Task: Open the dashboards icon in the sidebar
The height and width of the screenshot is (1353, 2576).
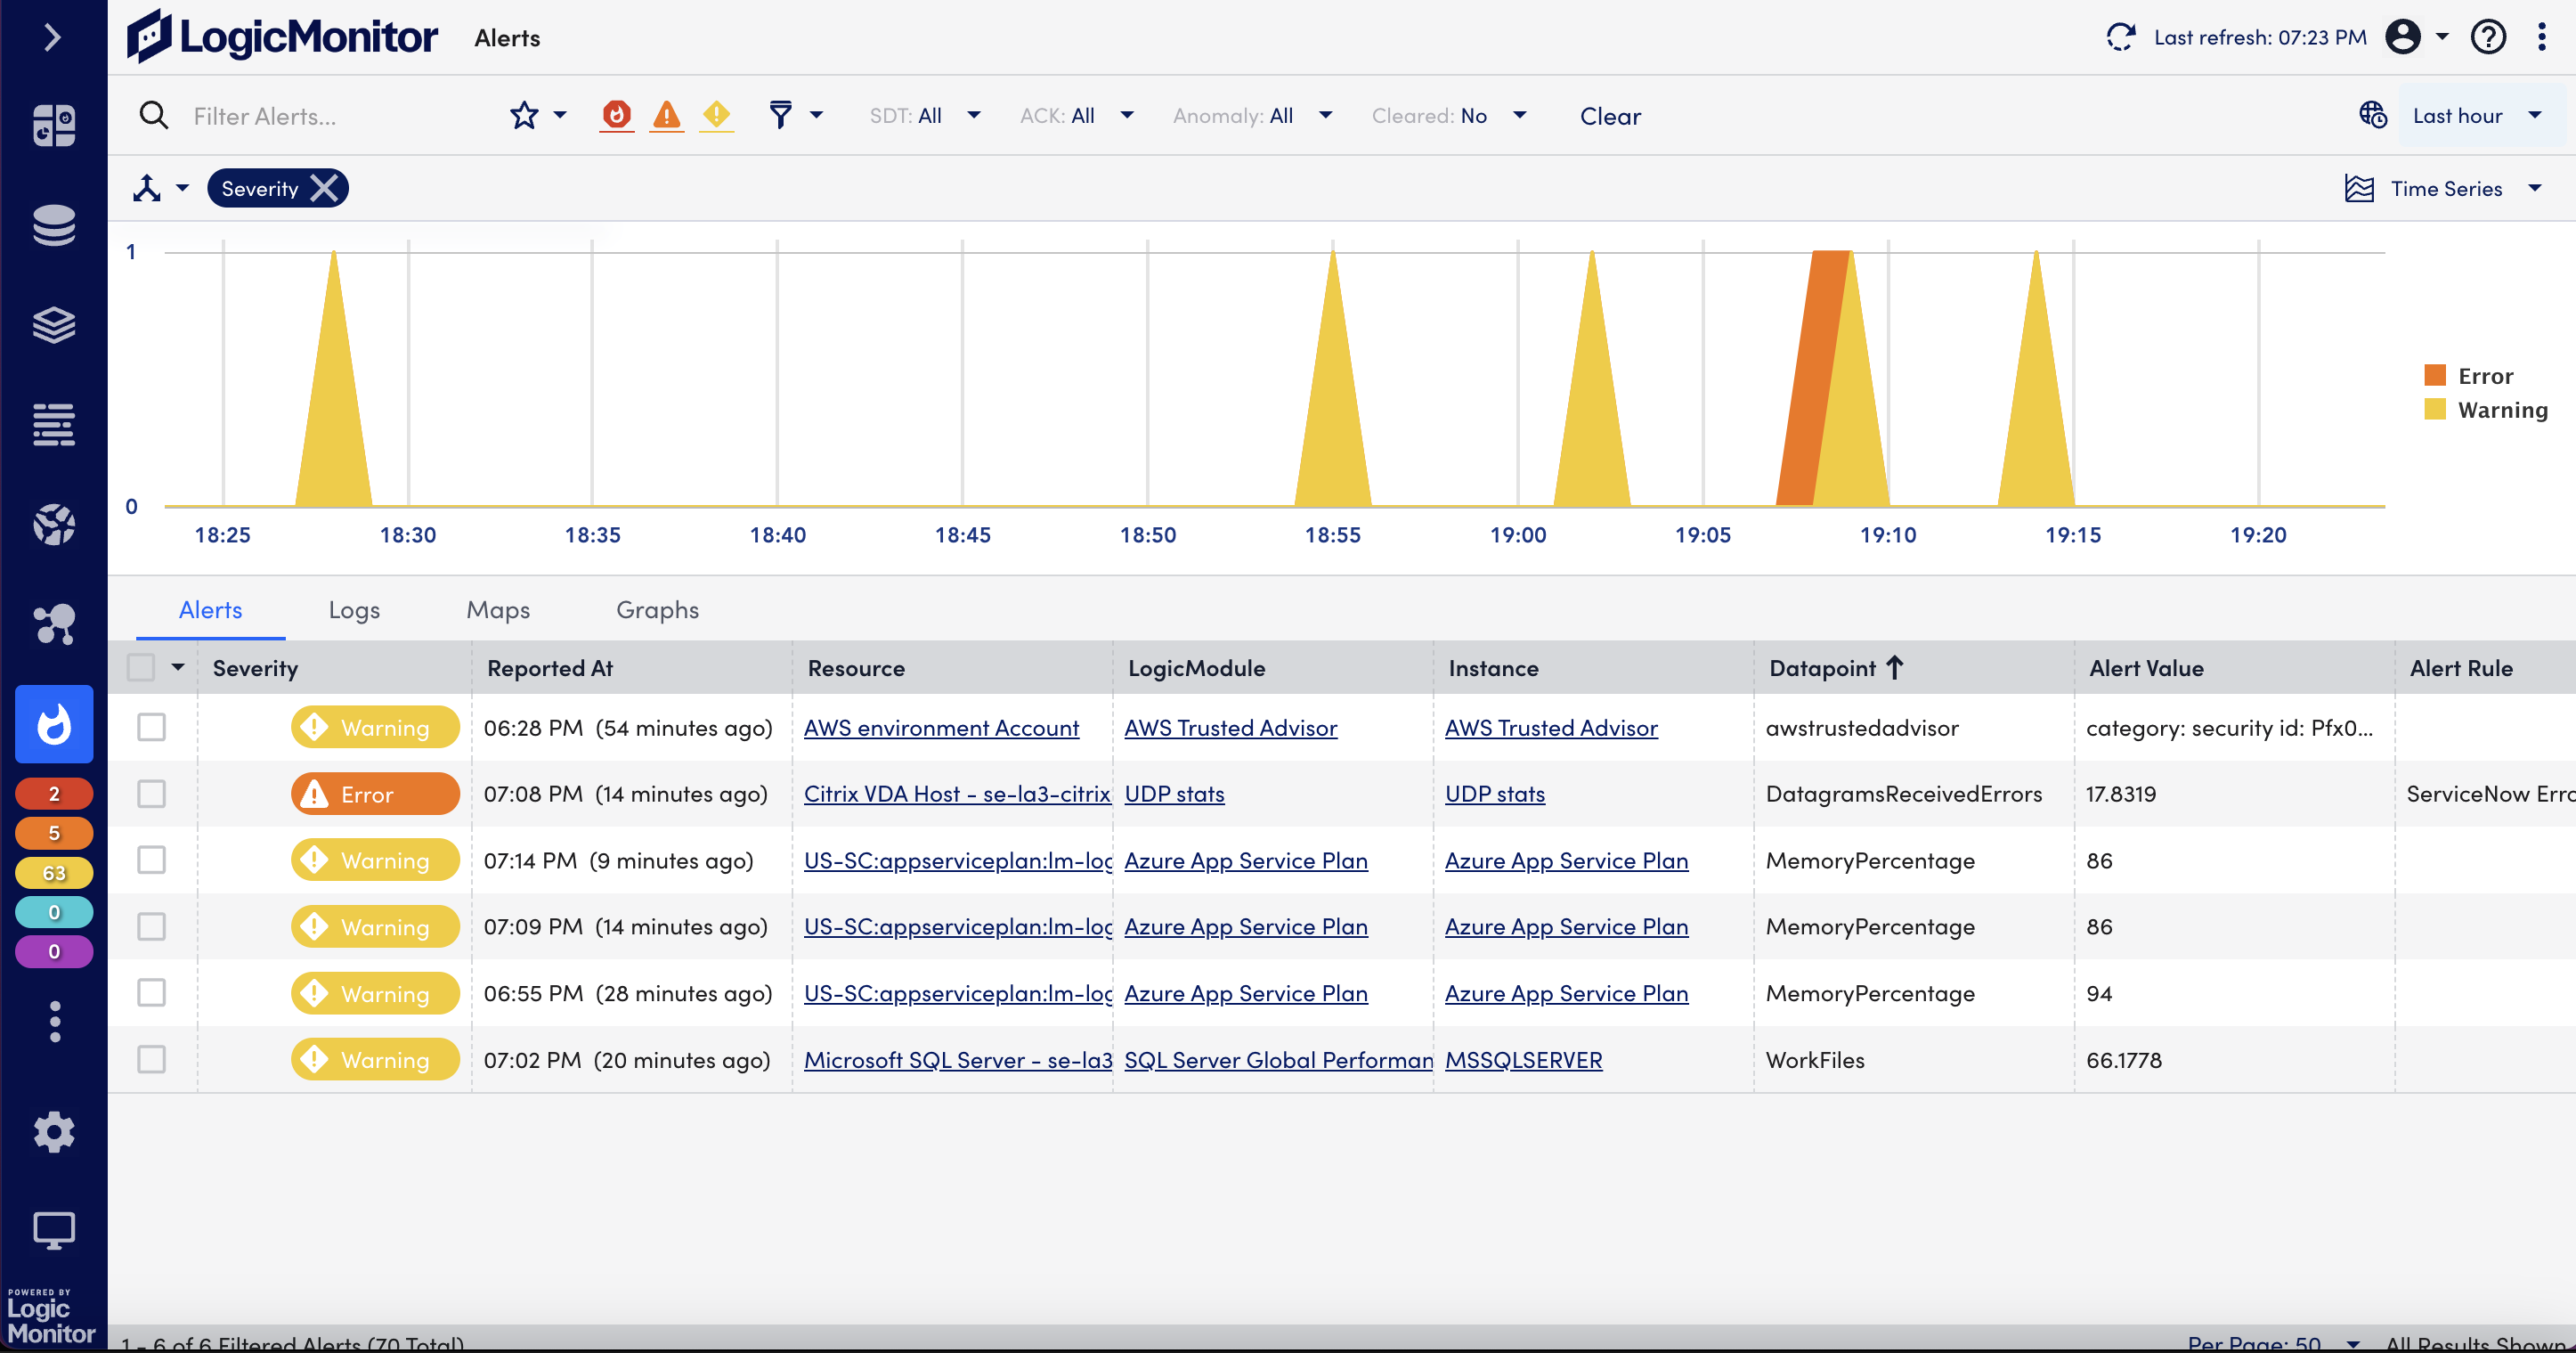Action: [54, 126]
